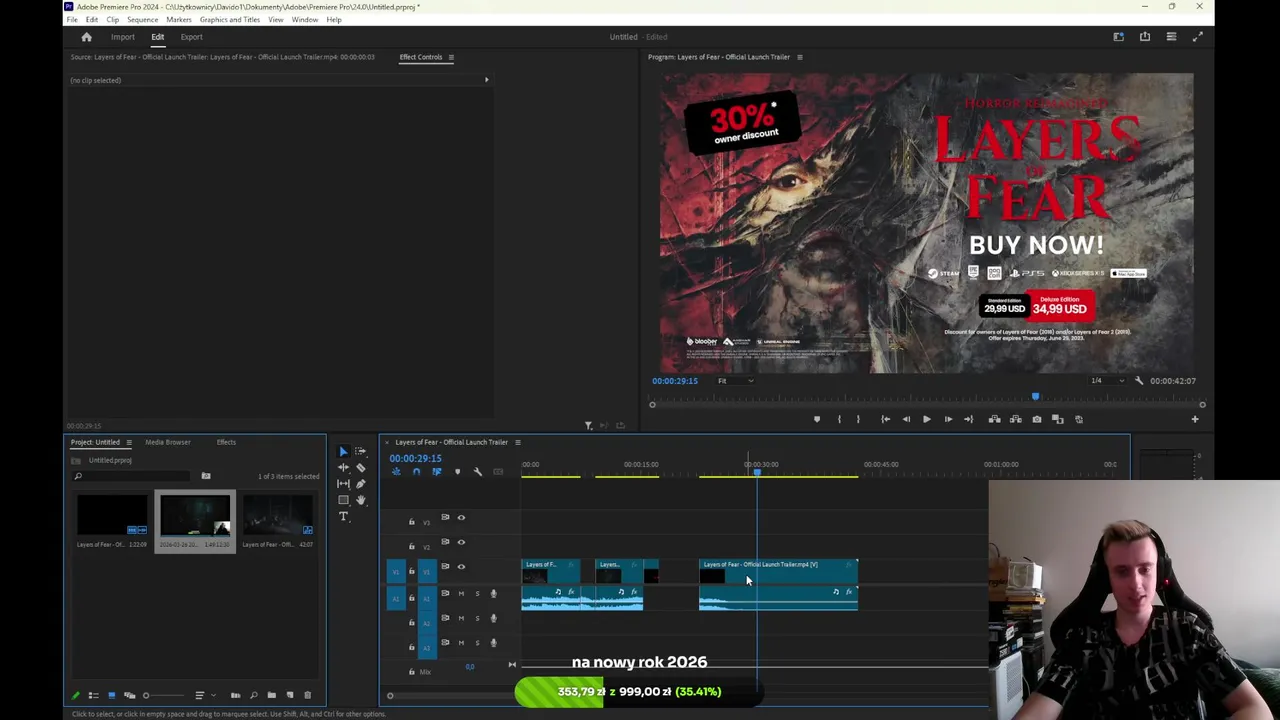Image resolution: width=1280 pixels, height=720 pixels.
Task: Select the Ripple Edit tool
Action: (343, 468)
